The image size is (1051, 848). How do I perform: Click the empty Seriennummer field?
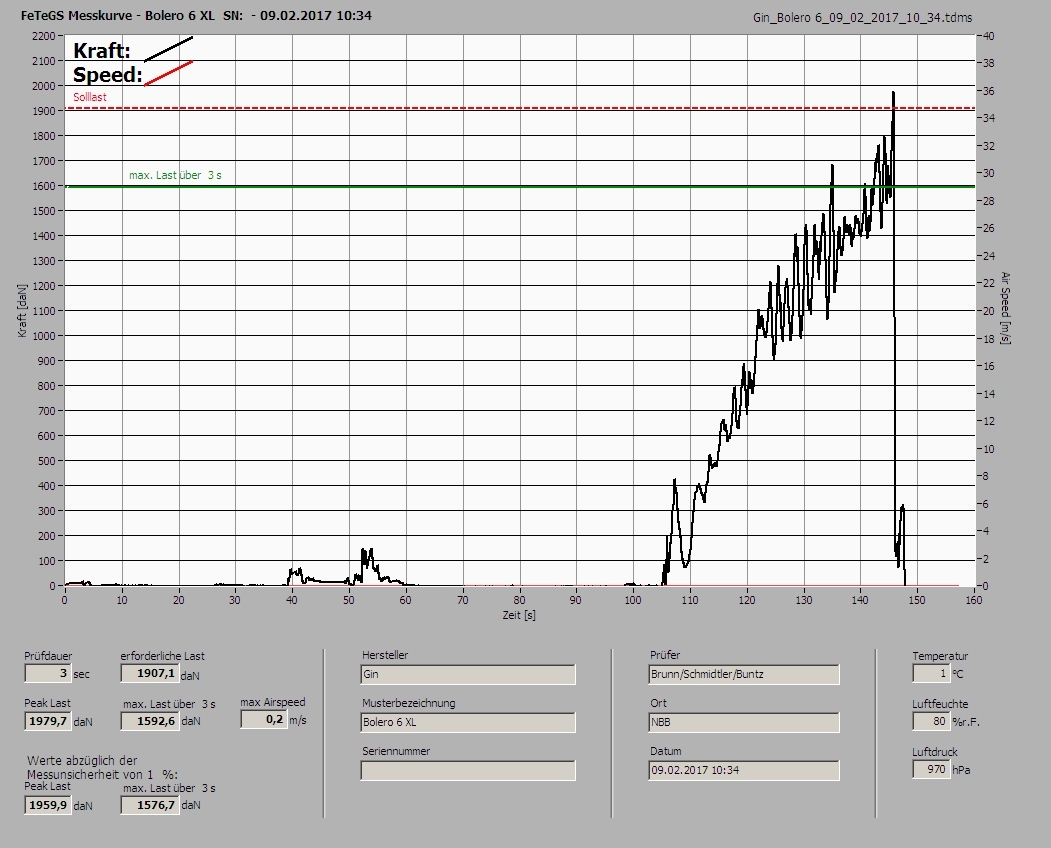click(468, 770)
